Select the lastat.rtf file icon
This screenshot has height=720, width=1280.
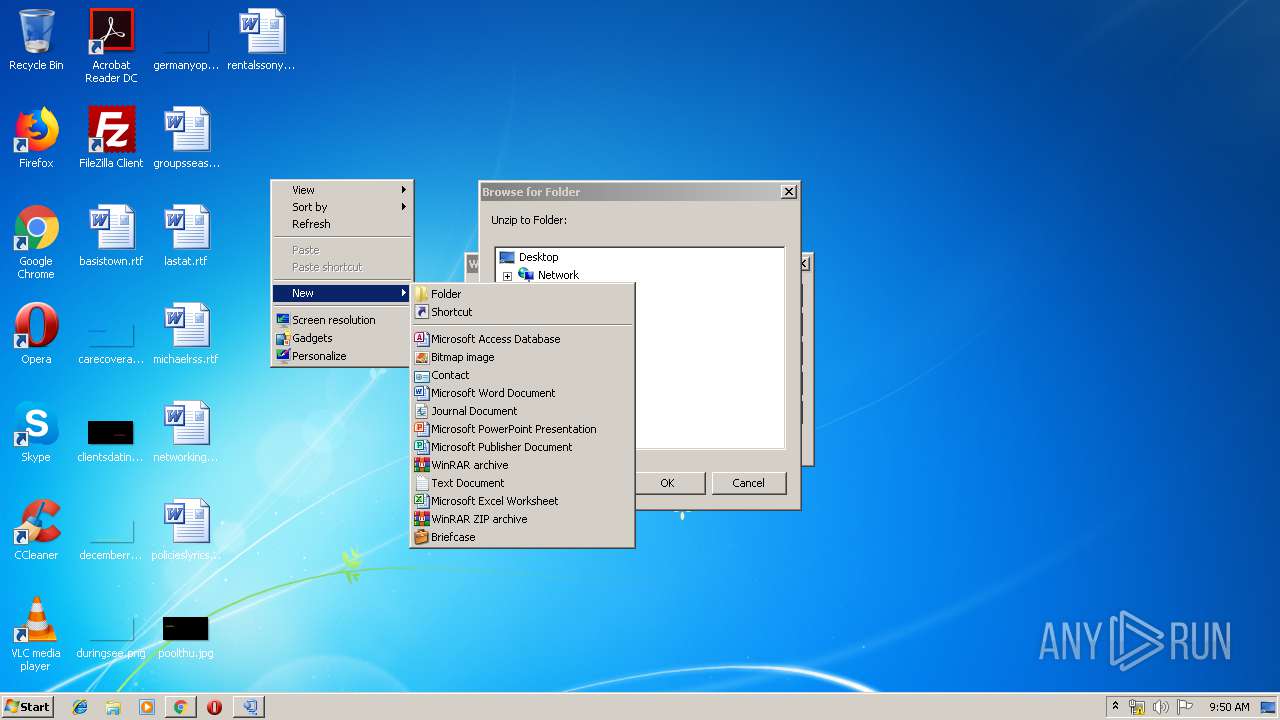186,236
